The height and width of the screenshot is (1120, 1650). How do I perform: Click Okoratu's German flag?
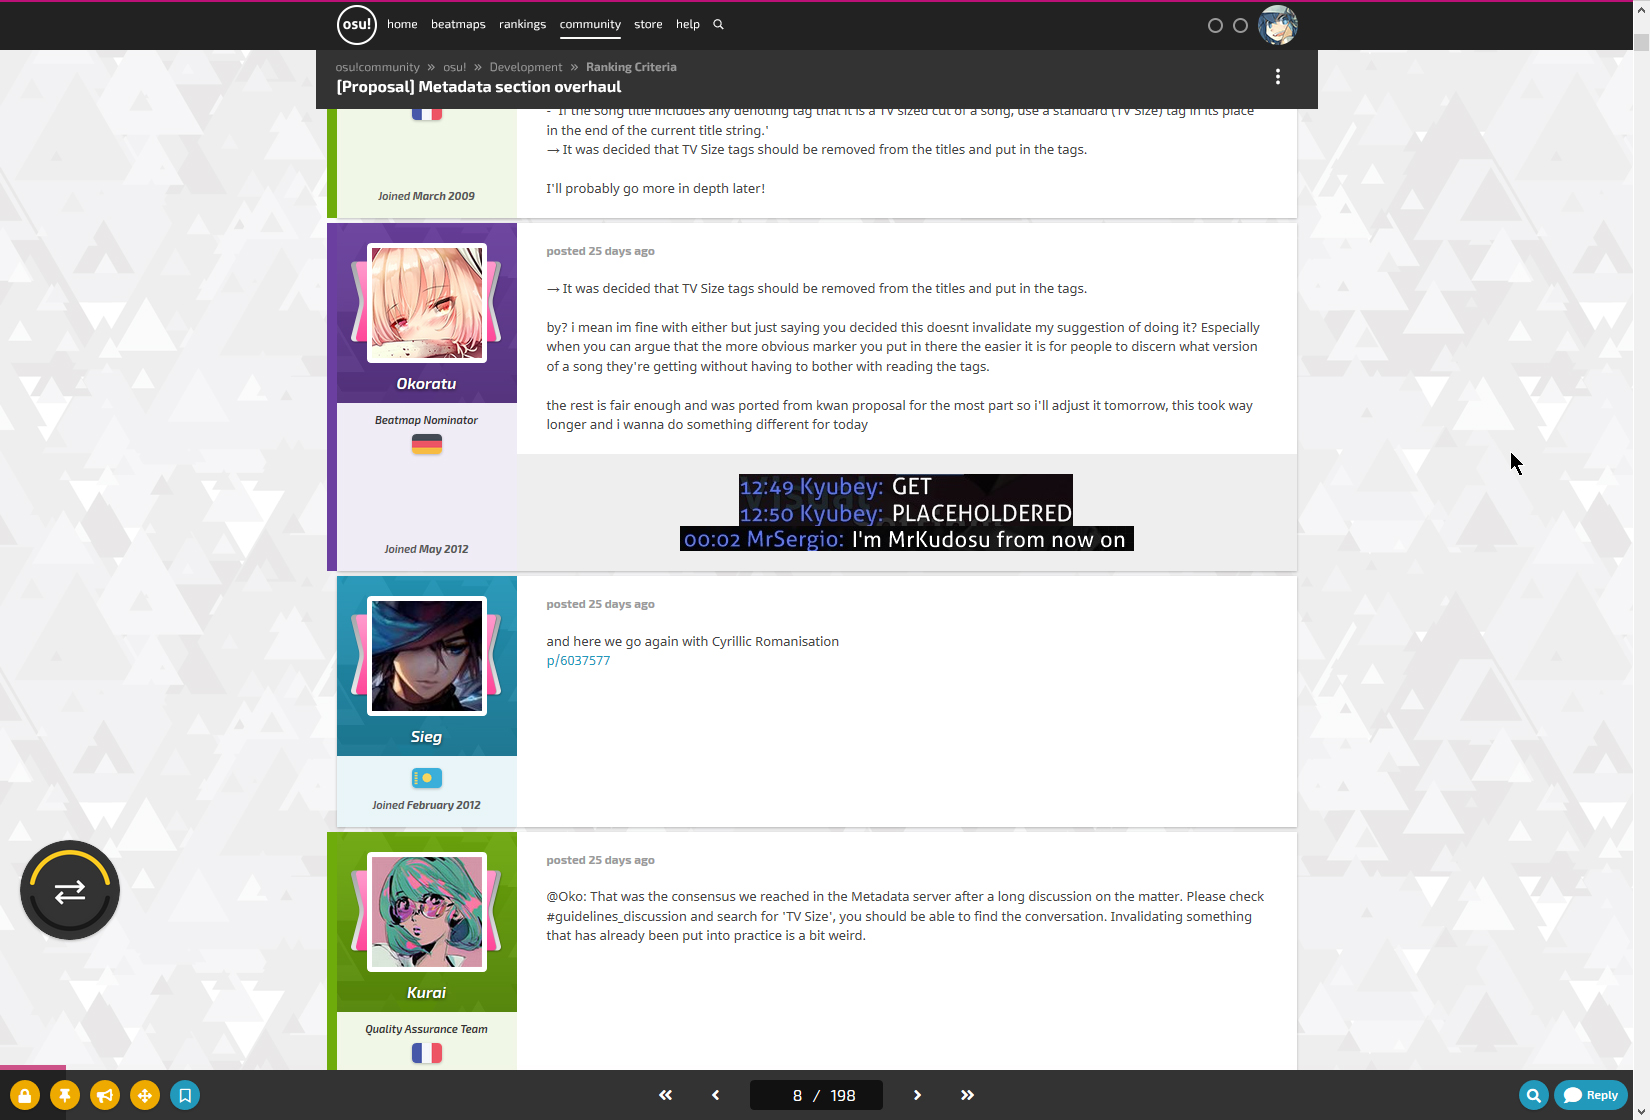tap(427, 444)
